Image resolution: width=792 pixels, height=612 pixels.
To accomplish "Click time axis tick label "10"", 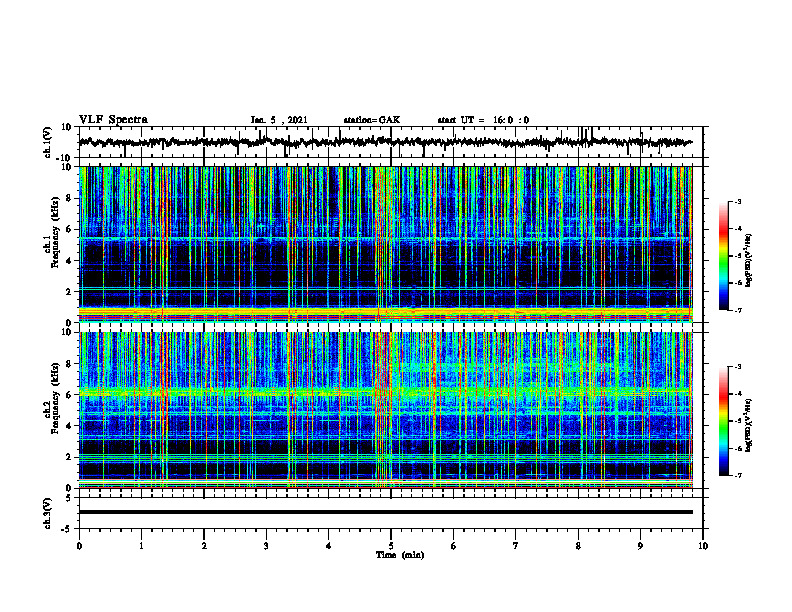I will coord(703,546).
